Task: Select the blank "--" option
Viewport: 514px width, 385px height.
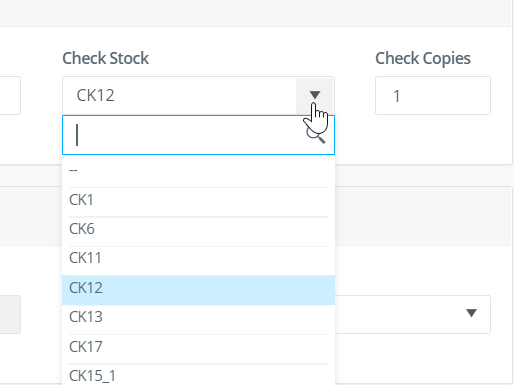Action: click(198, 171)
